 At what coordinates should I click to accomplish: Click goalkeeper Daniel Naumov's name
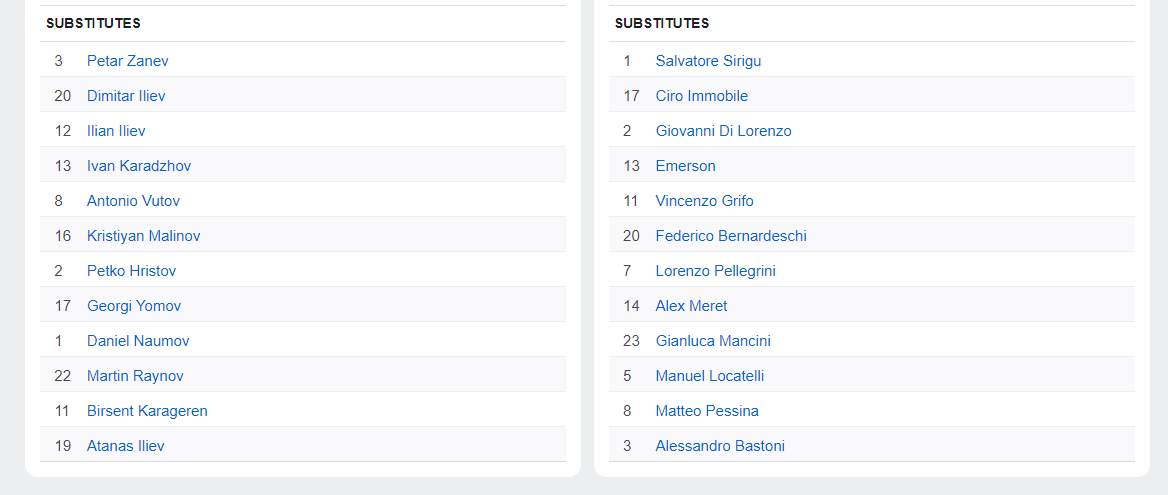pyautogui.click(x=138, y=341)
